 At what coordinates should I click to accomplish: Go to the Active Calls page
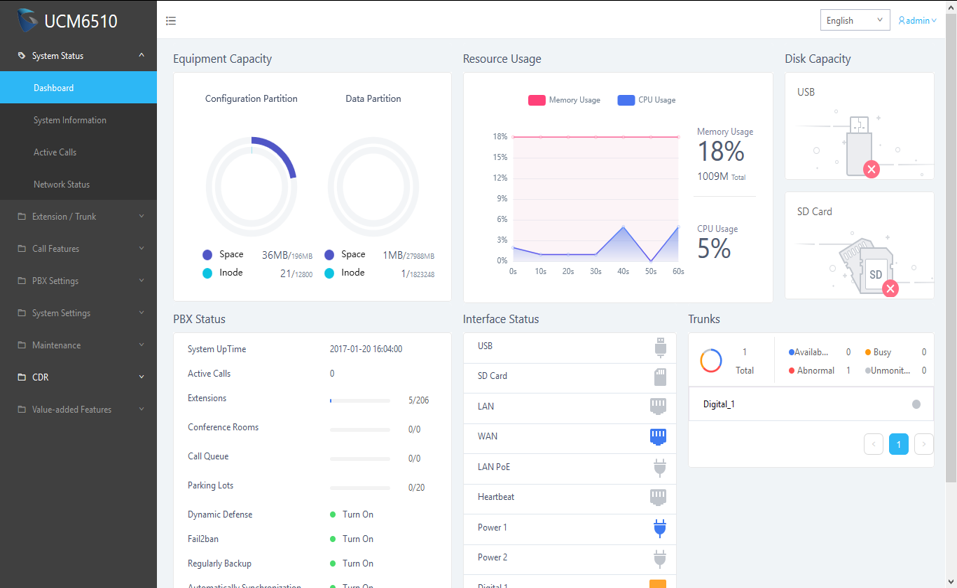(x=55, y=152)
